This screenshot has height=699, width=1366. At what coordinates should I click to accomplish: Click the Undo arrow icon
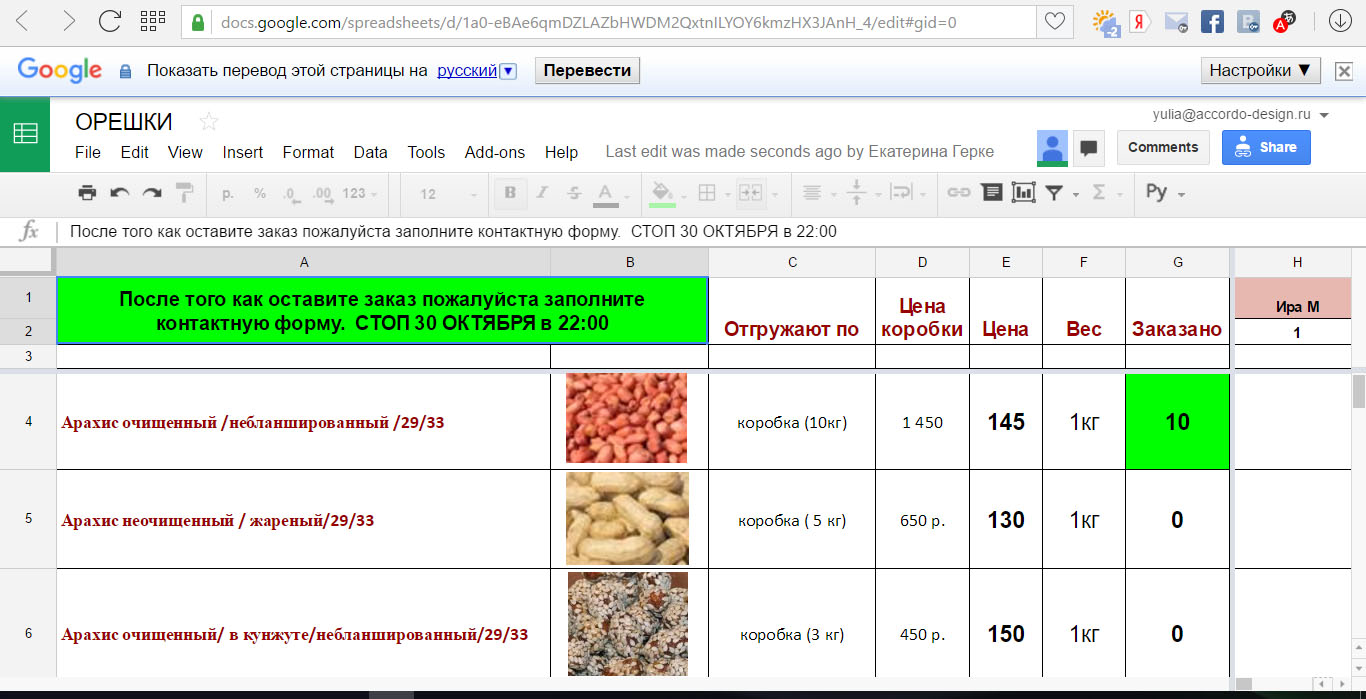120,193
